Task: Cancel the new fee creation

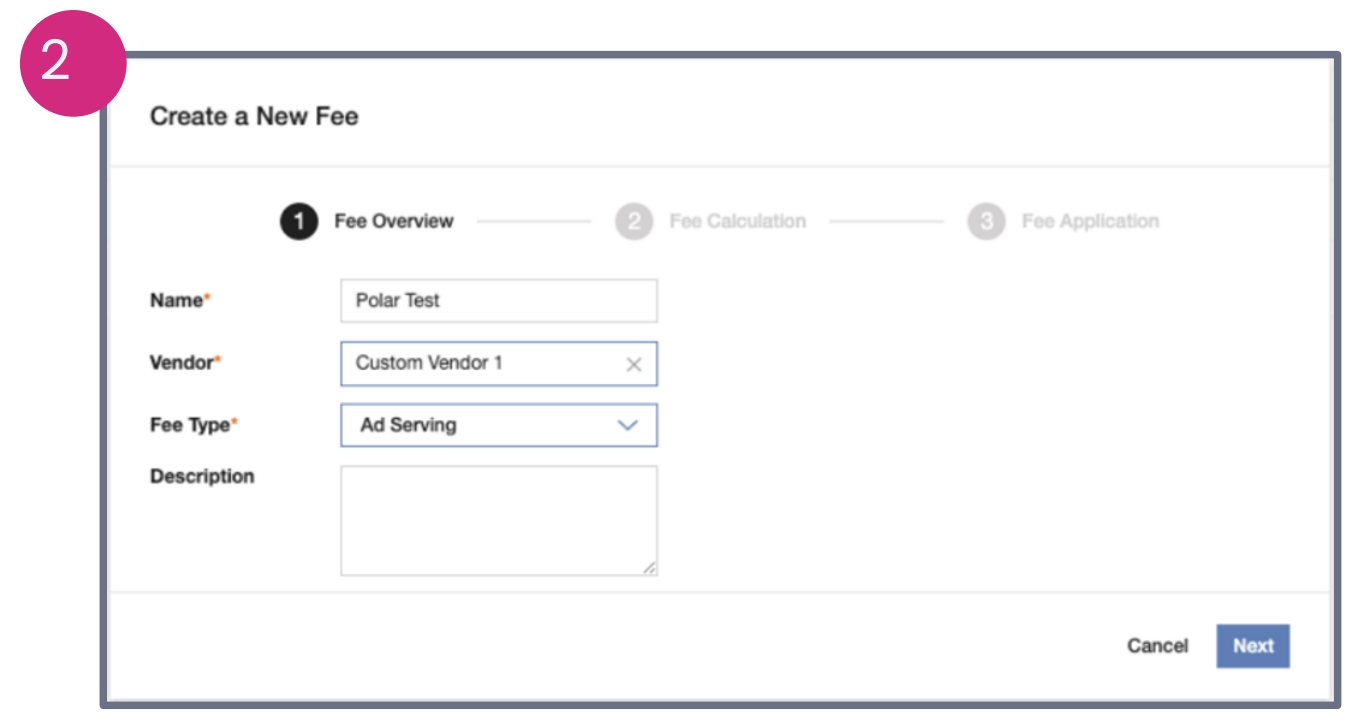Action: tap(1157, 646)
